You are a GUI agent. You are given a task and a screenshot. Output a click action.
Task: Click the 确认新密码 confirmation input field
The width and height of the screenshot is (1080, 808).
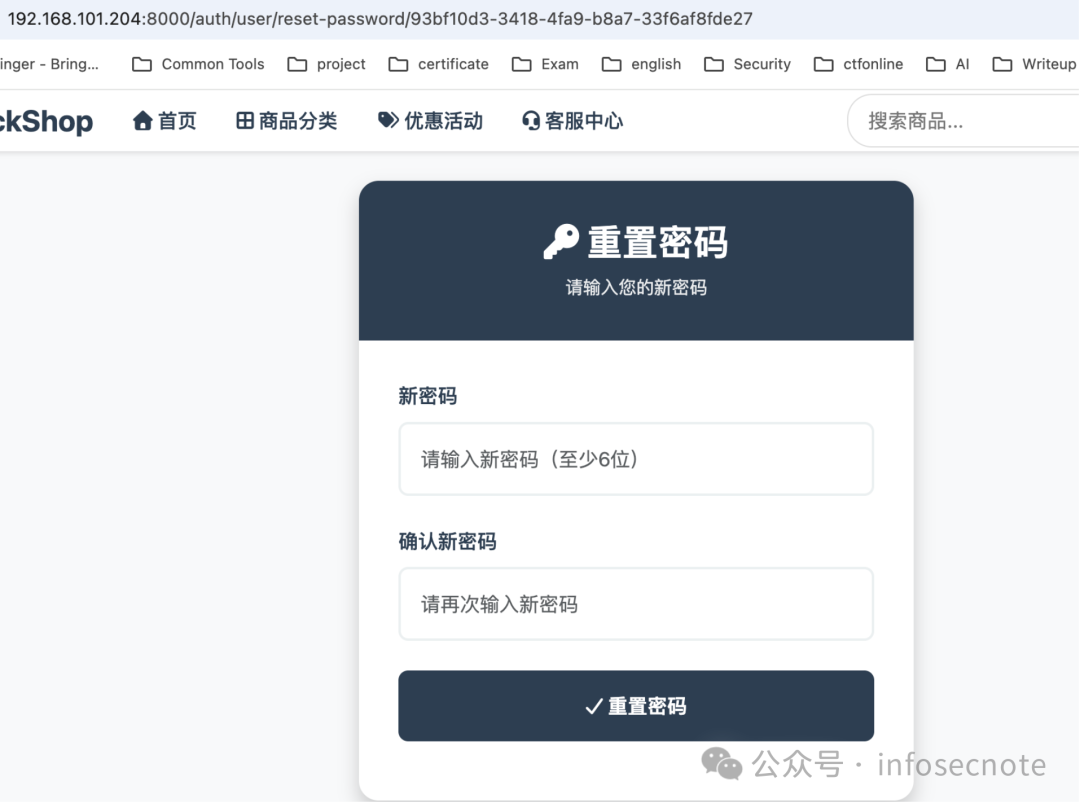(x=636, y=603)
